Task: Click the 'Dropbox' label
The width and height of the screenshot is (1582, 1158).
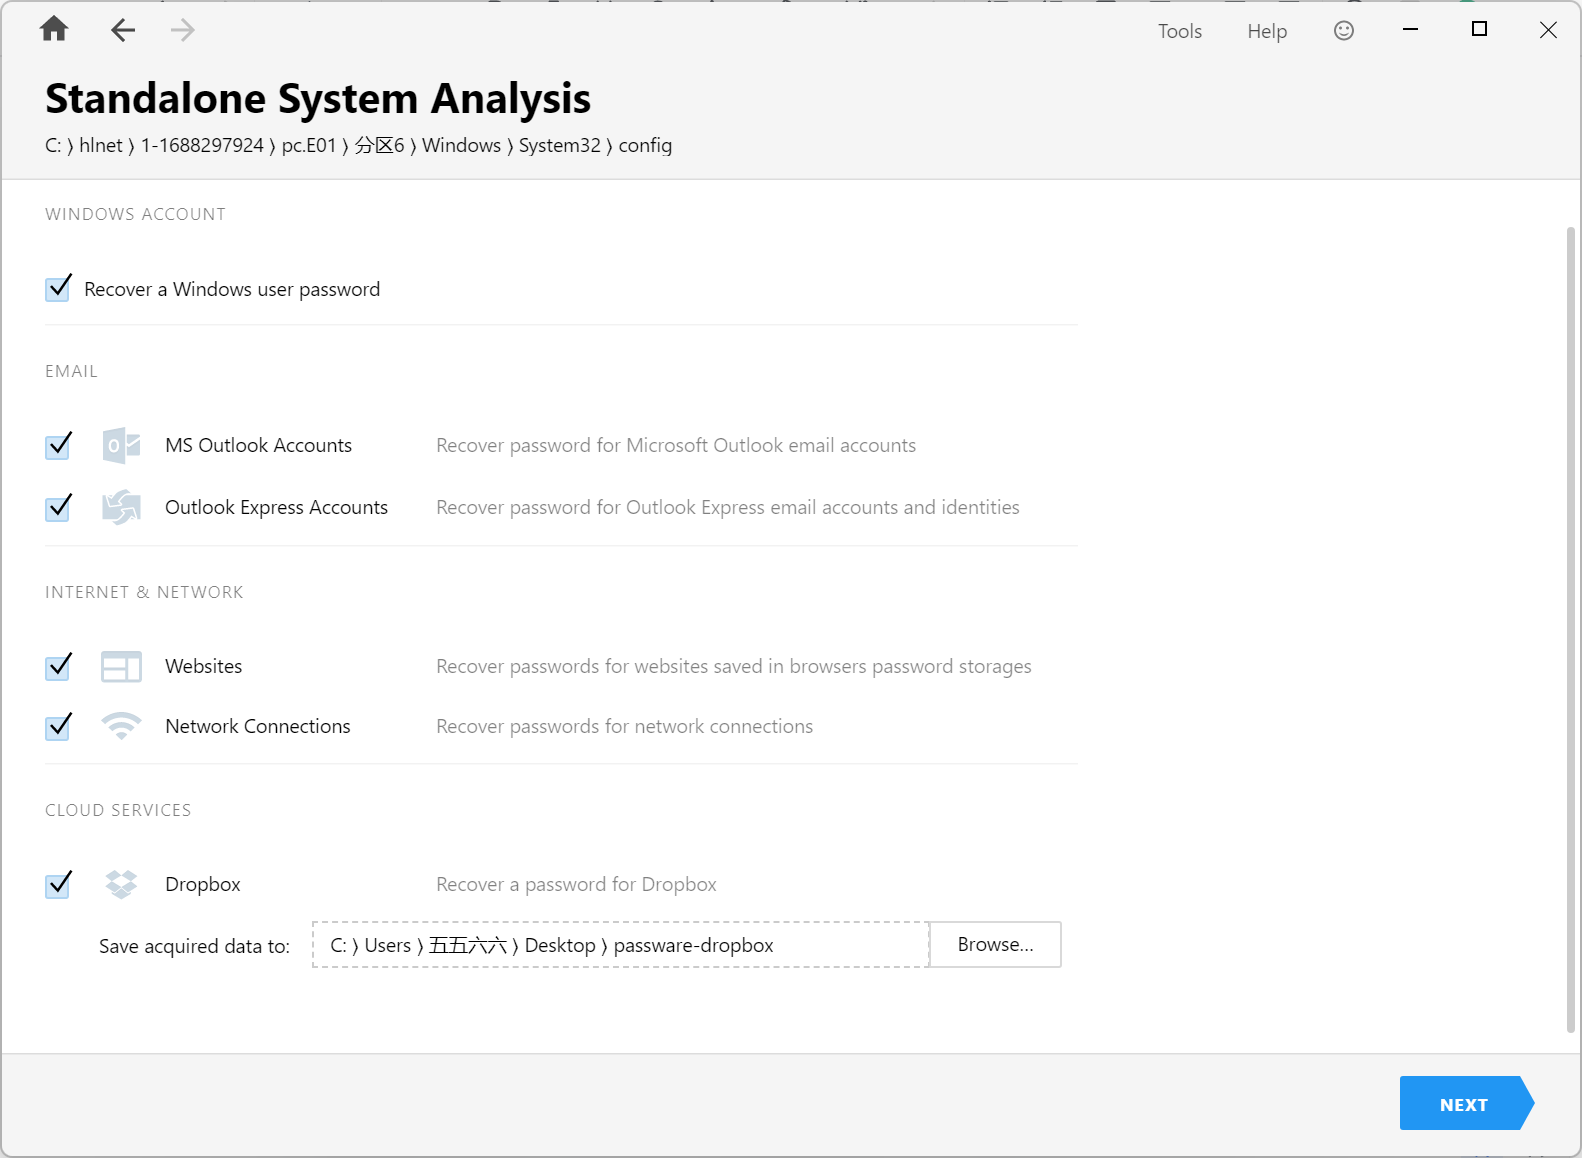Action: click(202, 884)
